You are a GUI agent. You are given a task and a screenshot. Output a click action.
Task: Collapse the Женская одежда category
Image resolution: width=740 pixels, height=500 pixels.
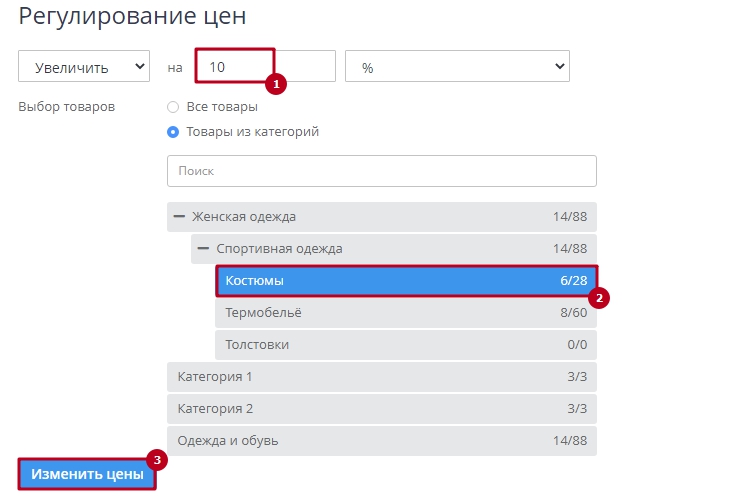pyautogui.click(x=180, y=217)
